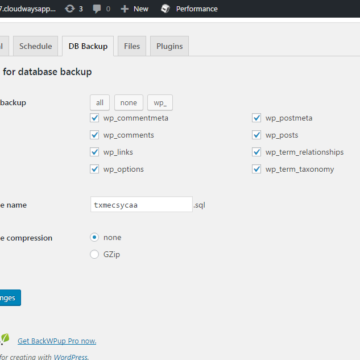Screen dimensions: 360x360
Task: Switch to the DB Backup tab
Action: pyautogui.click(x=88, y=46)
